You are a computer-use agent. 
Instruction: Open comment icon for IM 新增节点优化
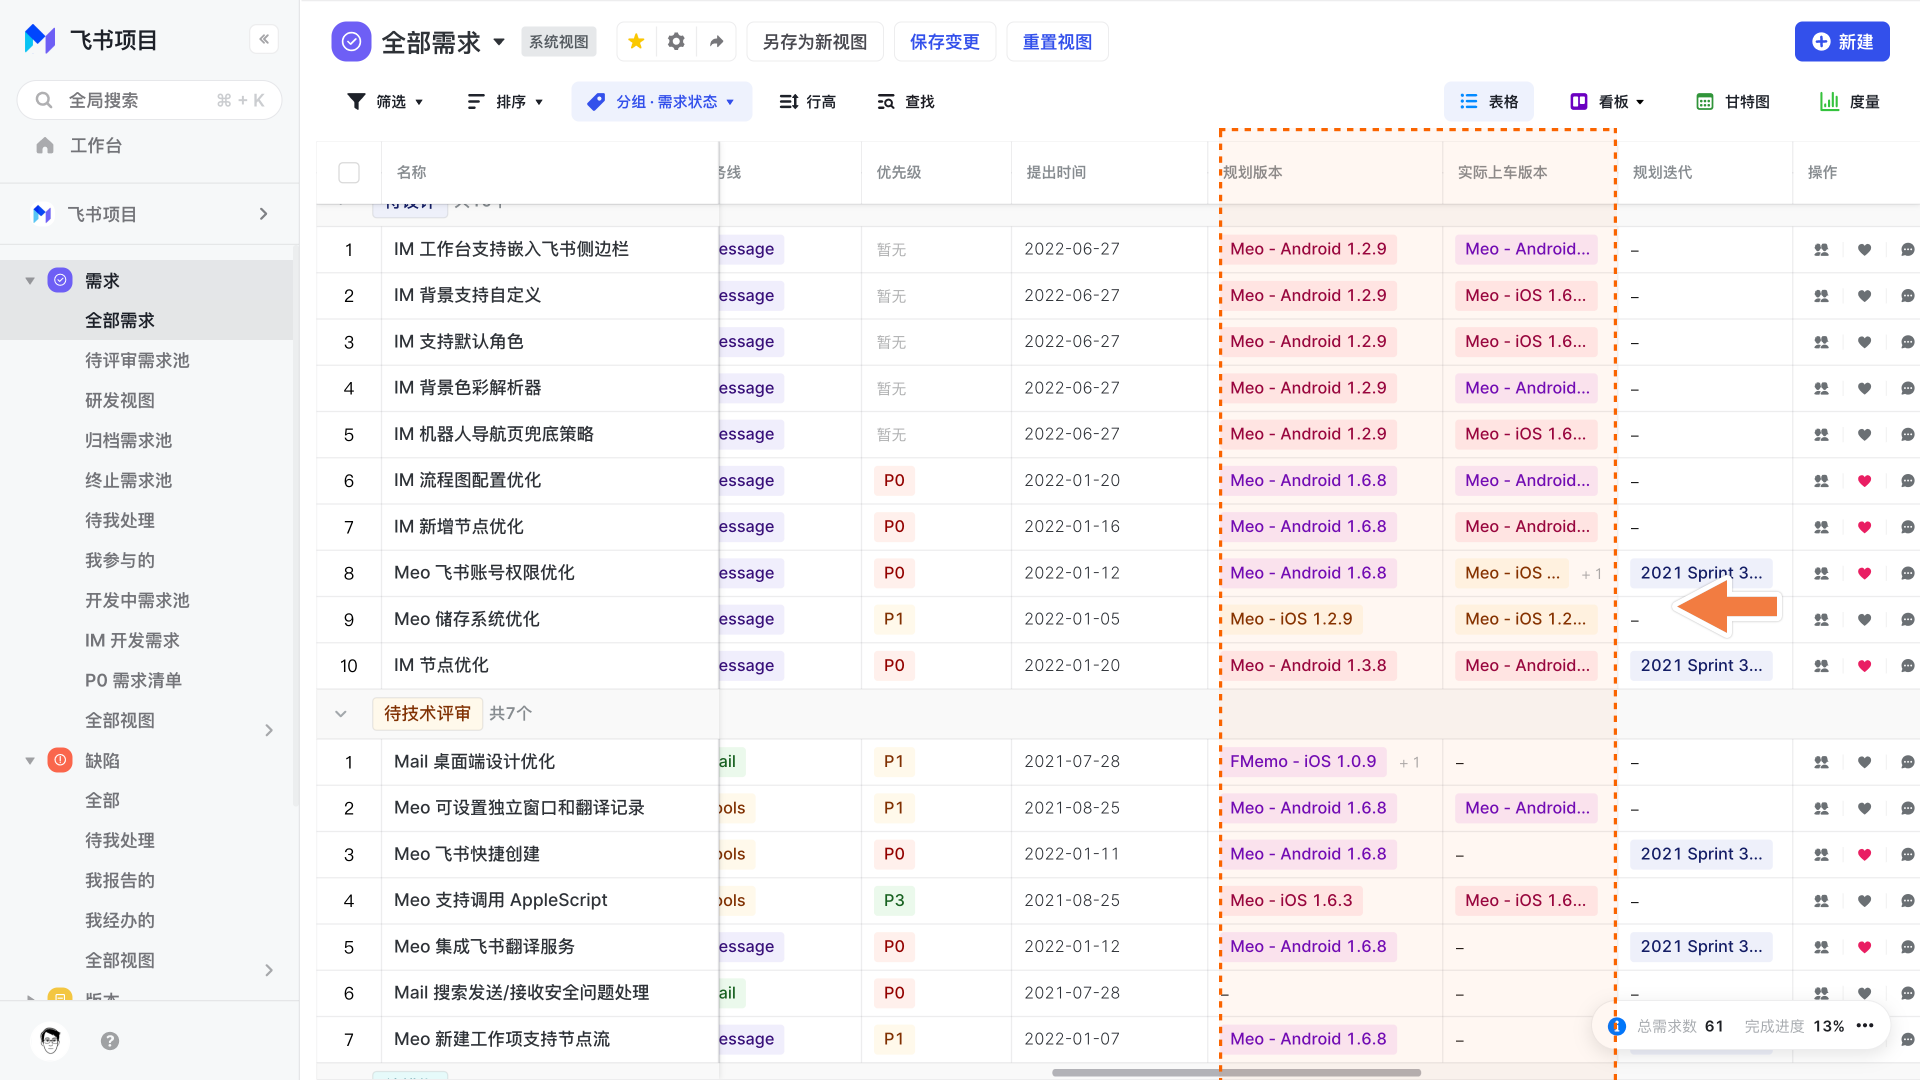coord(1907,527)
